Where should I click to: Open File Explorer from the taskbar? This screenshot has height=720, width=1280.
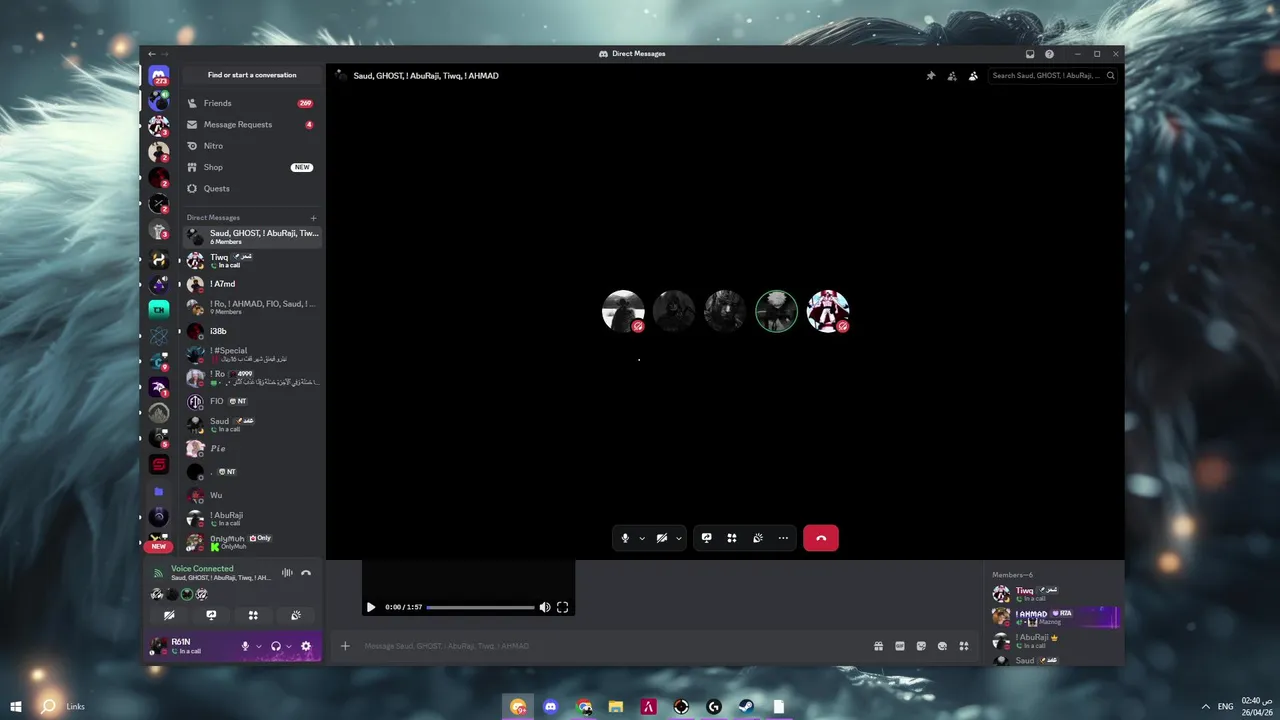pyautogui.click(x=615, y=706)
